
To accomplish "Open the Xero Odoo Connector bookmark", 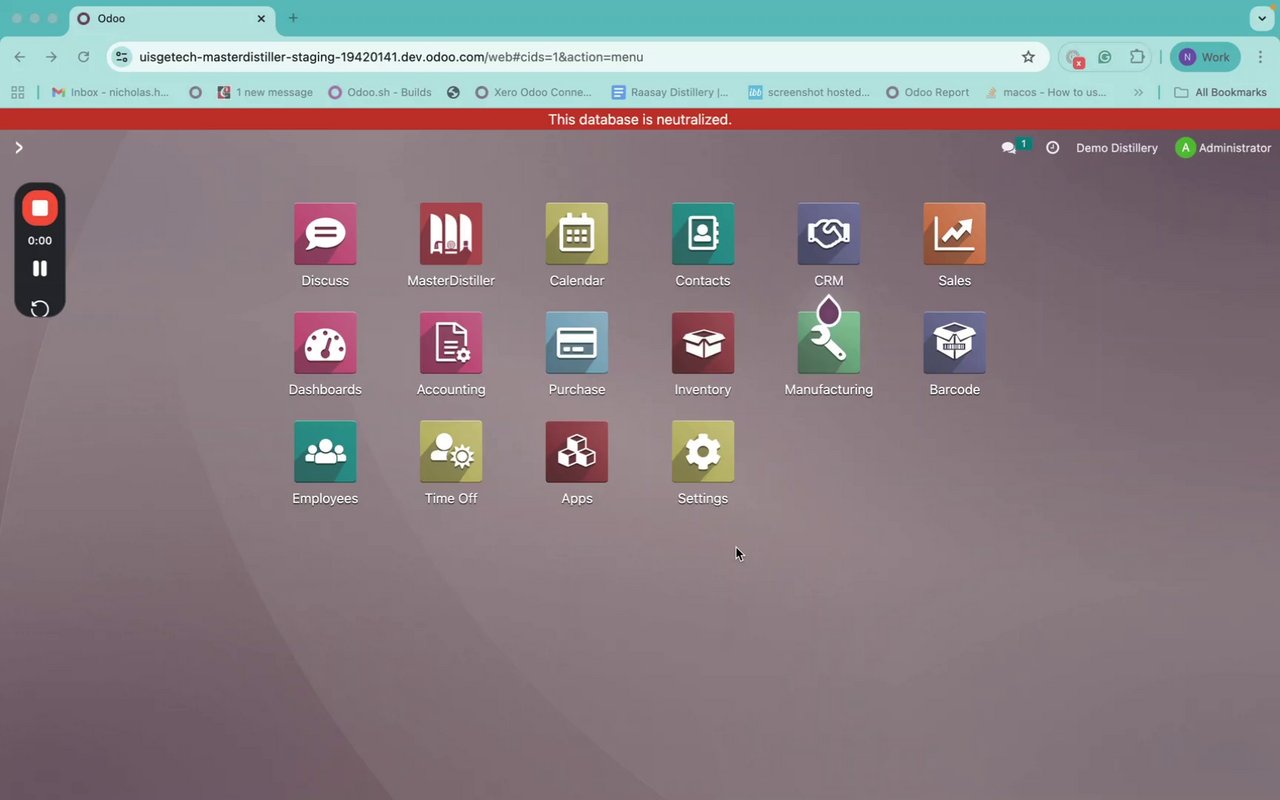I will (x=534, y=92).
